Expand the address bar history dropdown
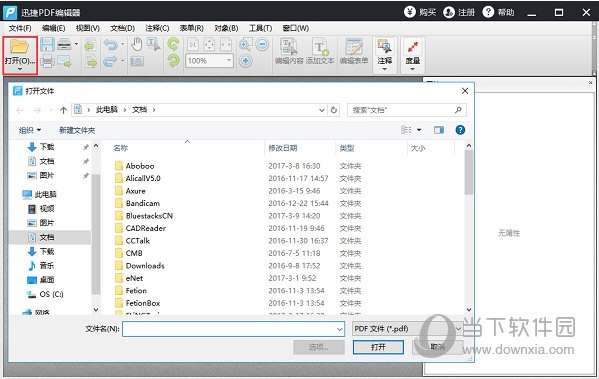The height and width of the screenshot is (379, 599). 322,110
